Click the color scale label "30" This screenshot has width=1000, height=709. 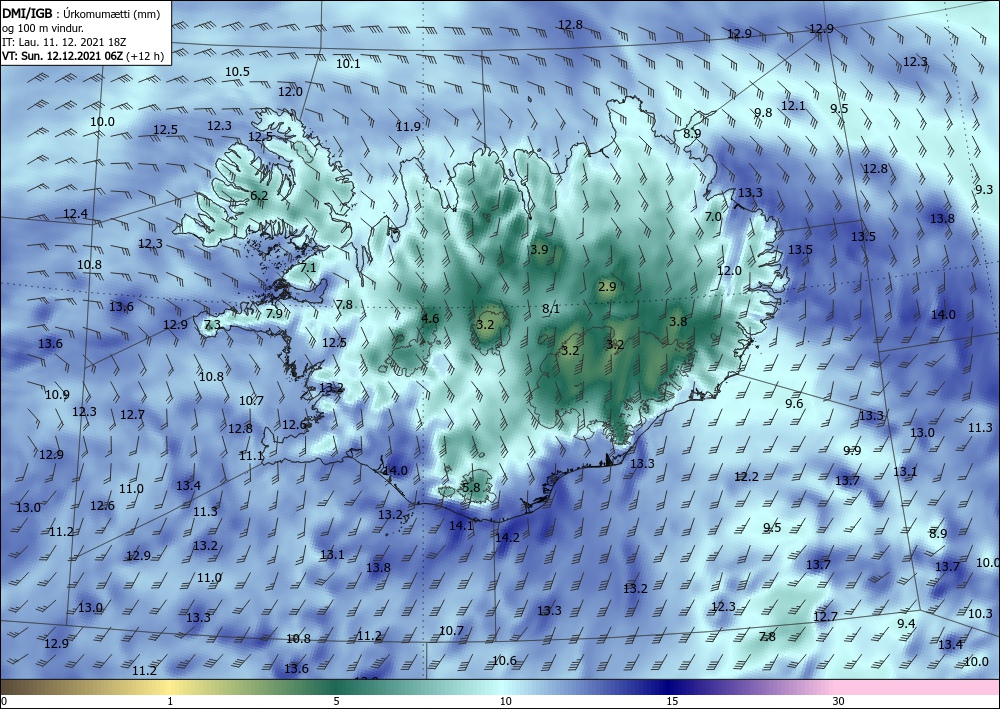click(x=839, y=701)
